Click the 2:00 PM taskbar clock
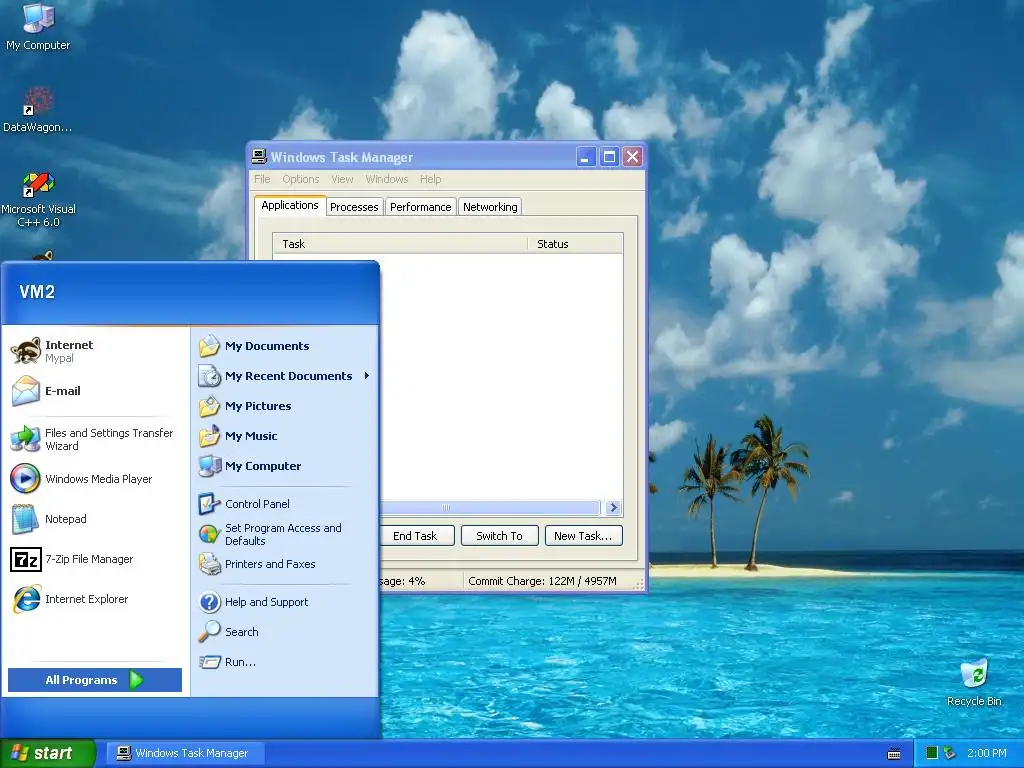Image resolution: width=1024 pixels, height=768 pixels. coord(986,753)
